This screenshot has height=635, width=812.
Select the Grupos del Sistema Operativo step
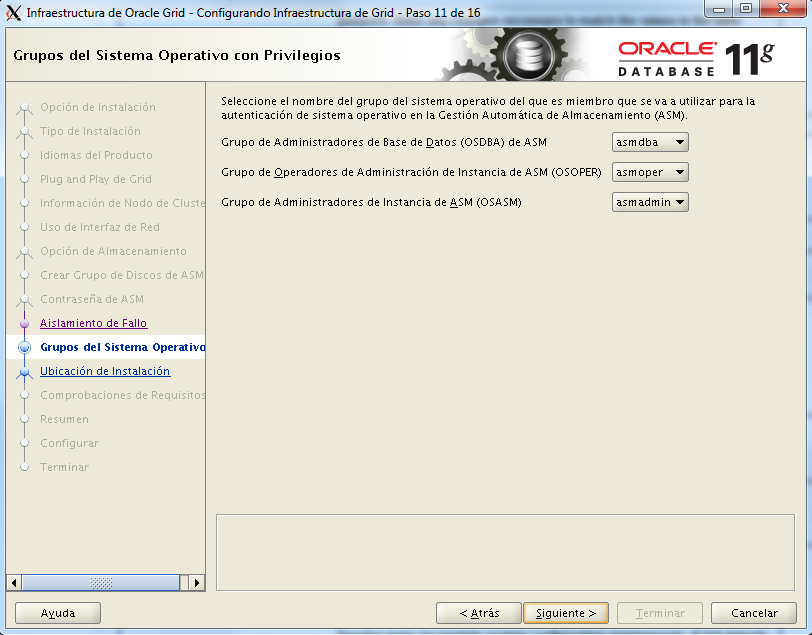click(x=121, y=347)
